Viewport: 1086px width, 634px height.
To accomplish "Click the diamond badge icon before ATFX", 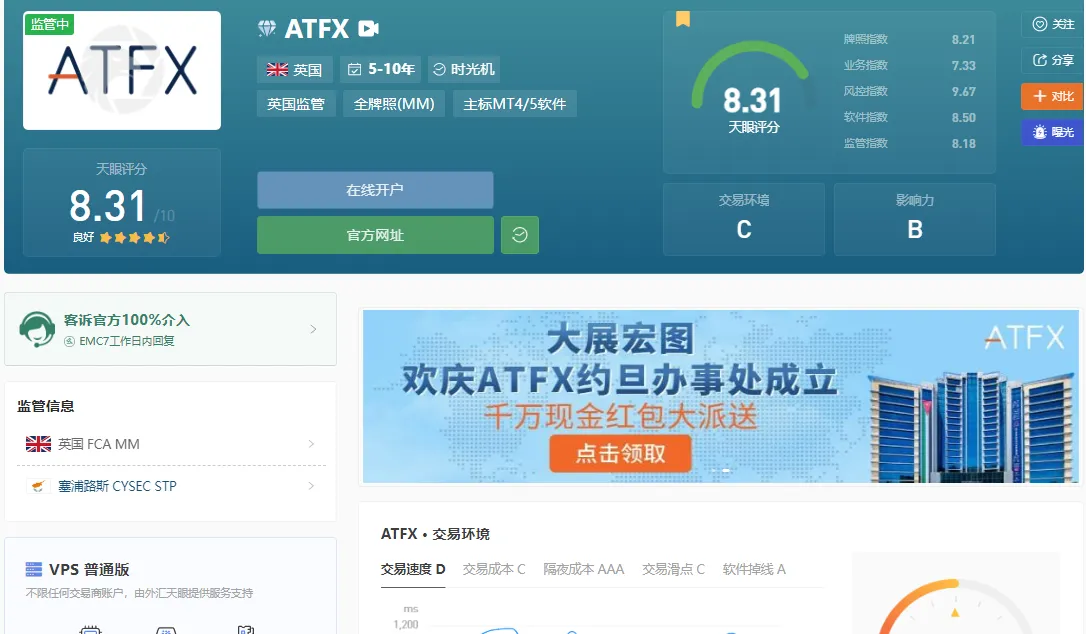I will [x=267, y=28].
